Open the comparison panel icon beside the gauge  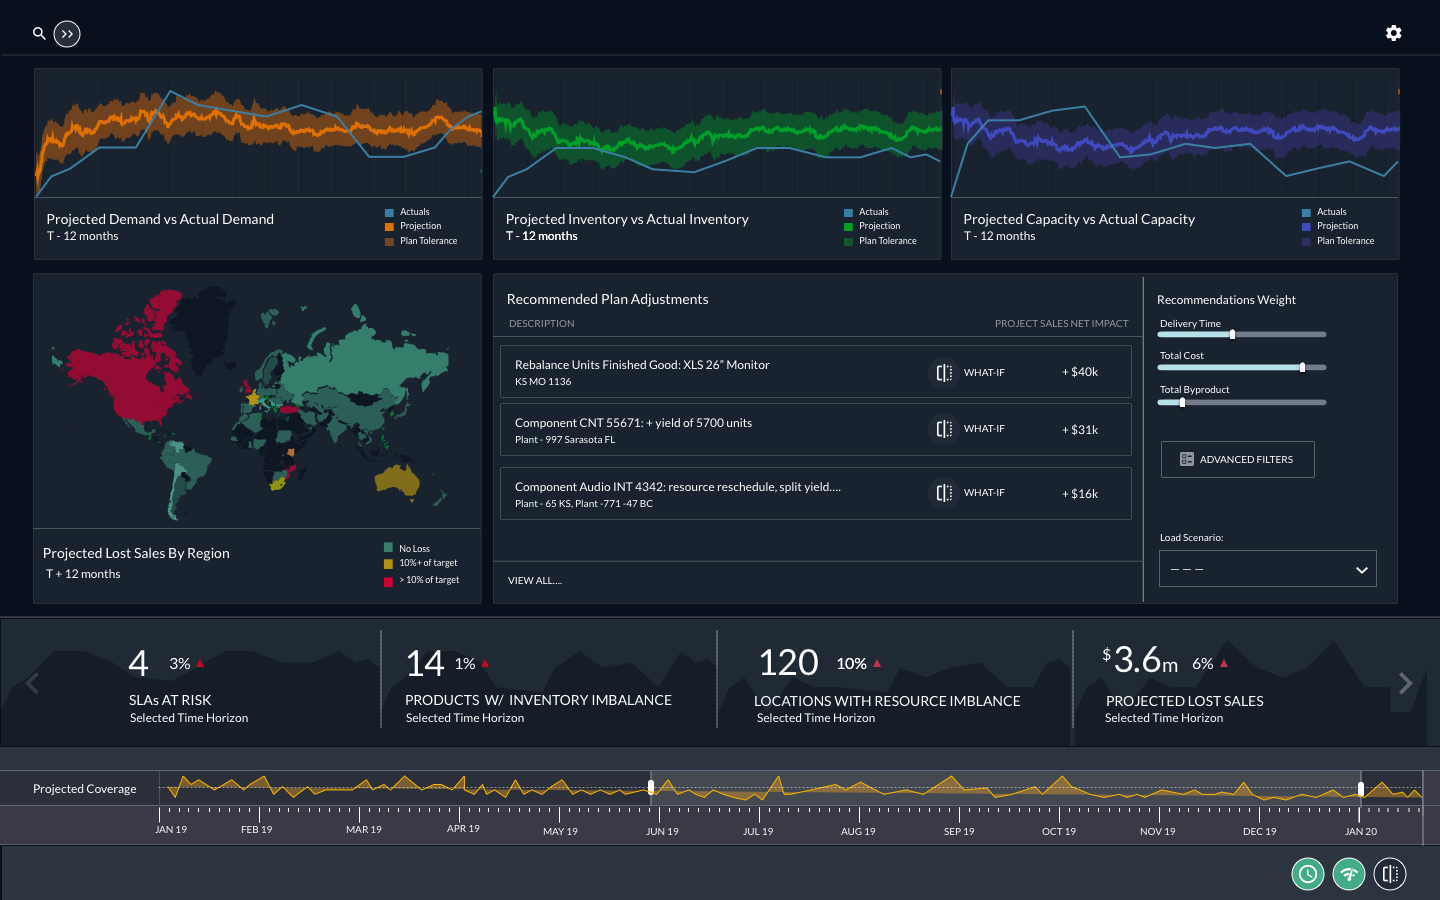coord(1390,873)
